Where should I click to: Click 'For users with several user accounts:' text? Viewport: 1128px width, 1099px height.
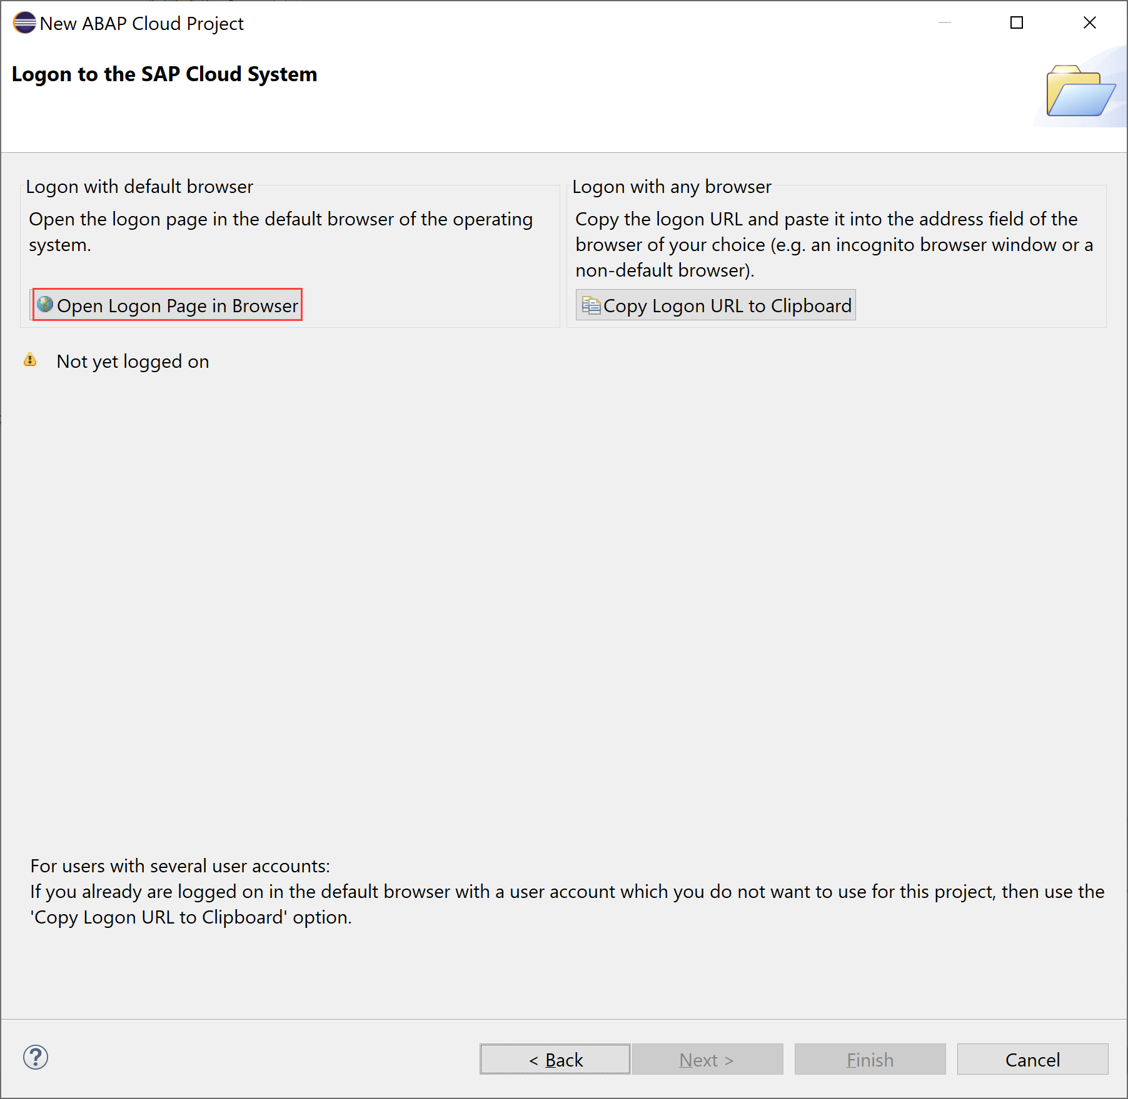[x=180, y=866]
